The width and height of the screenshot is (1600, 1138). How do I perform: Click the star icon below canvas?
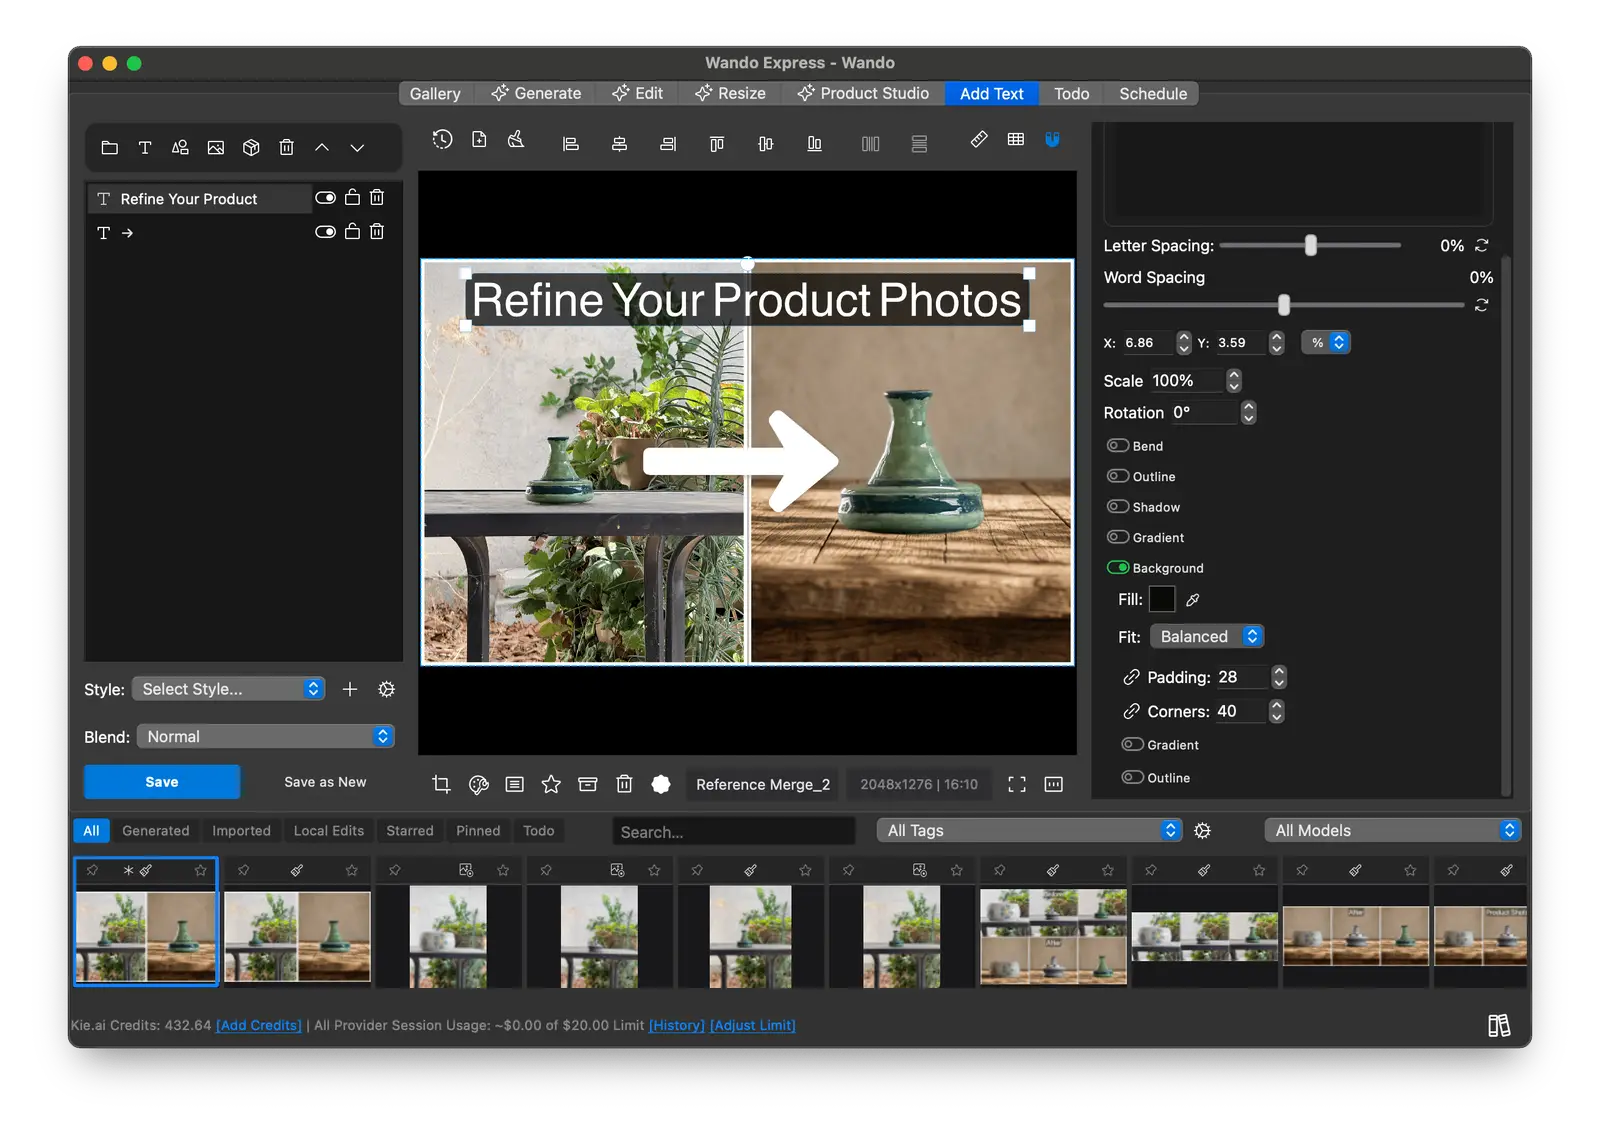pos(551,785)
